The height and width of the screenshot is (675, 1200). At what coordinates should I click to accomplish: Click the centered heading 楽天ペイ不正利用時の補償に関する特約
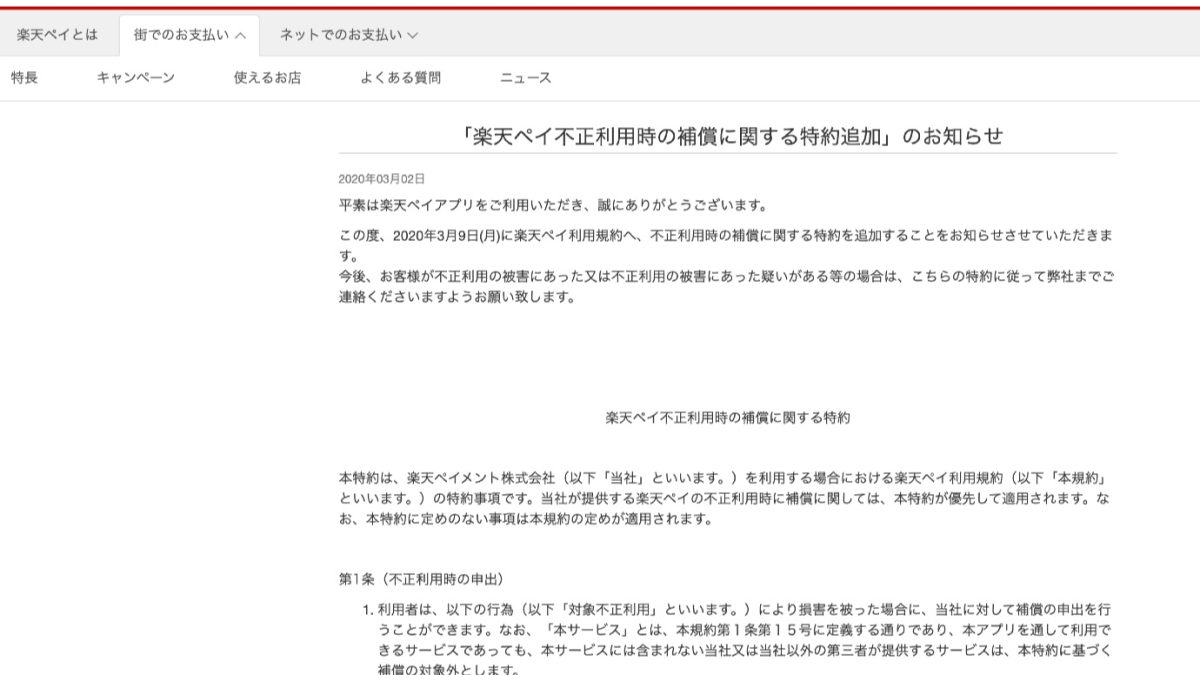click(728, 419)
